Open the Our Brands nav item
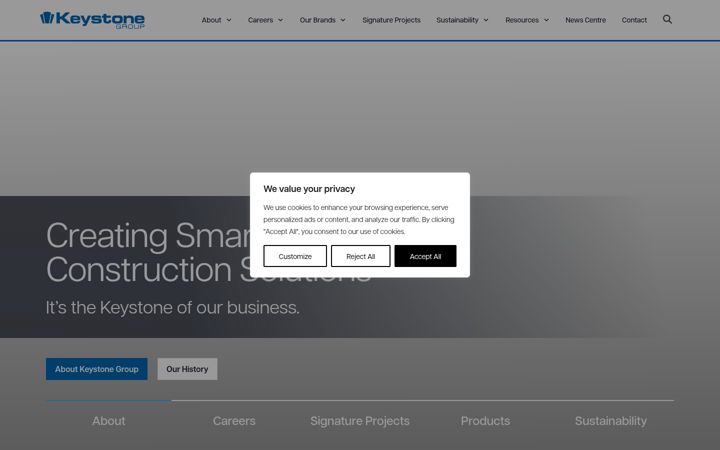720x450 pixels. (x=317, y=20)
